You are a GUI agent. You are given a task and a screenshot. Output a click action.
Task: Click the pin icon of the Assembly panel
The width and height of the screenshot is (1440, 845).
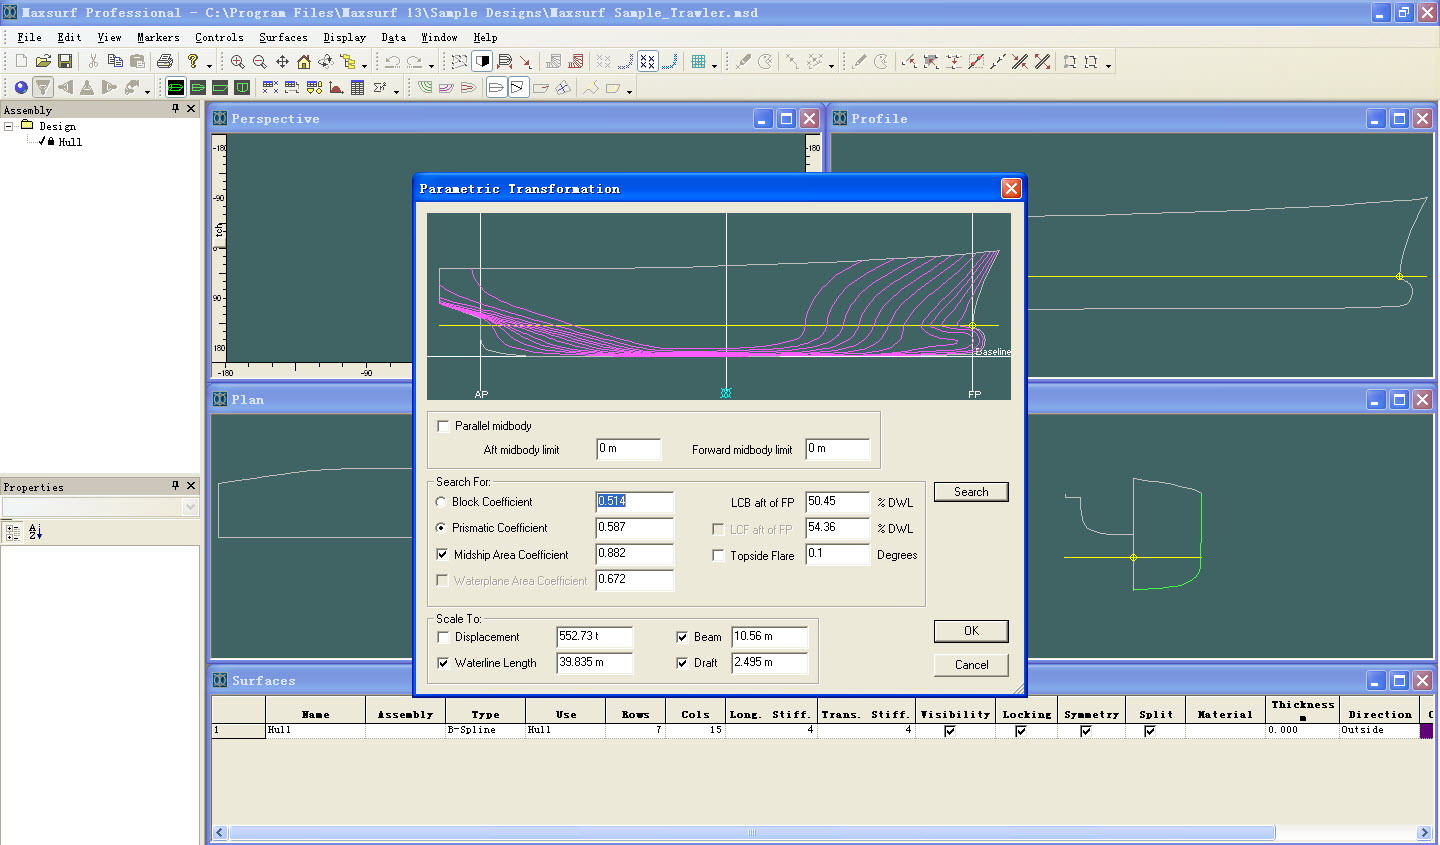(x=175, y=109)
